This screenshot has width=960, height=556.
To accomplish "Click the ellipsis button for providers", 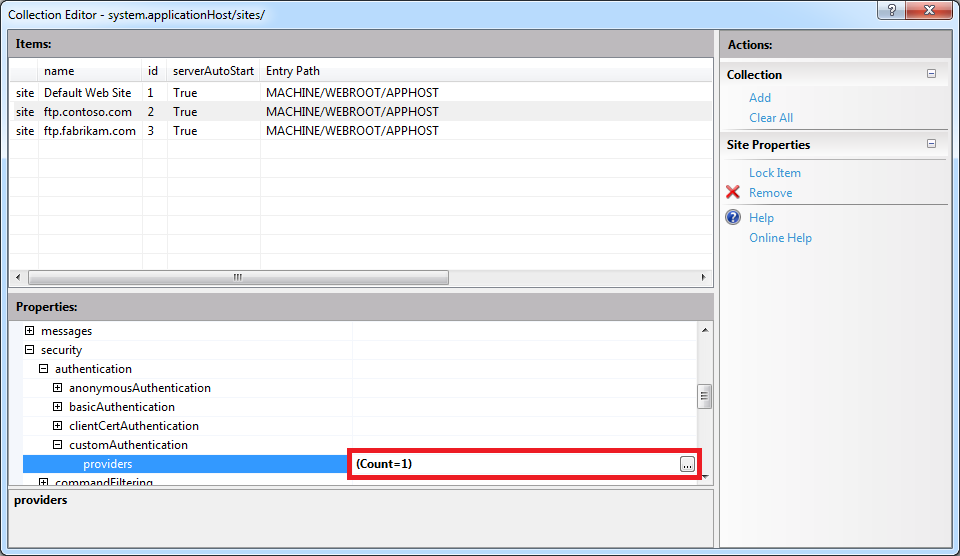I will 686,464.
